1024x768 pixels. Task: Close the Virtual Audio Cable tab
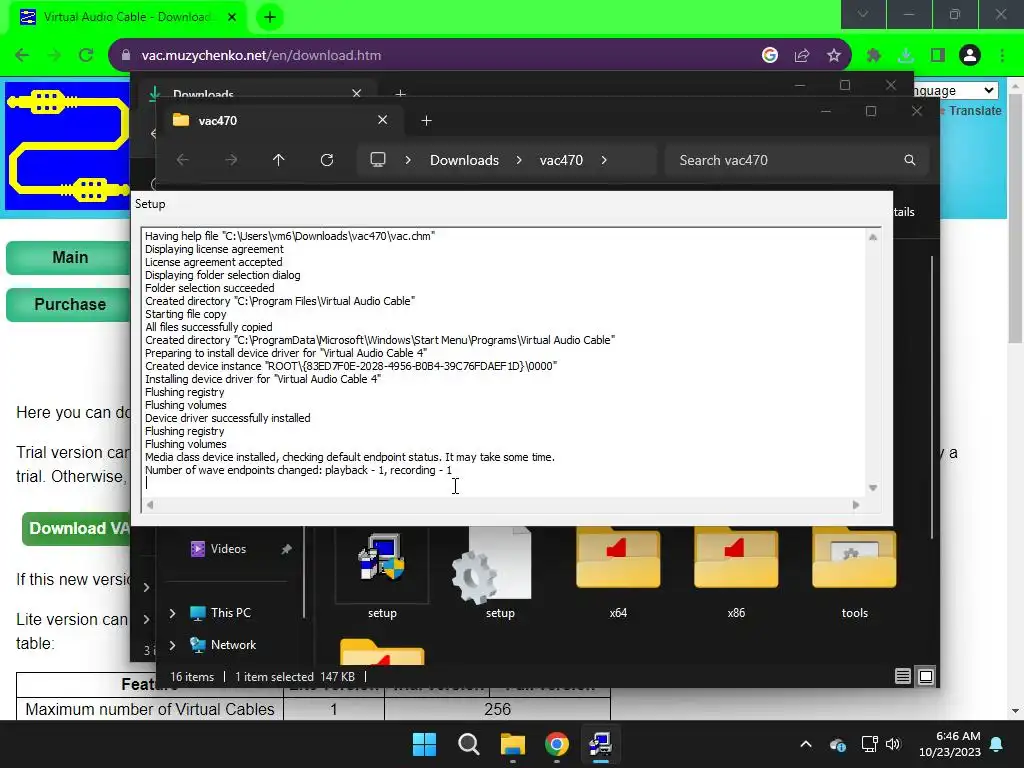coord(232,17)
